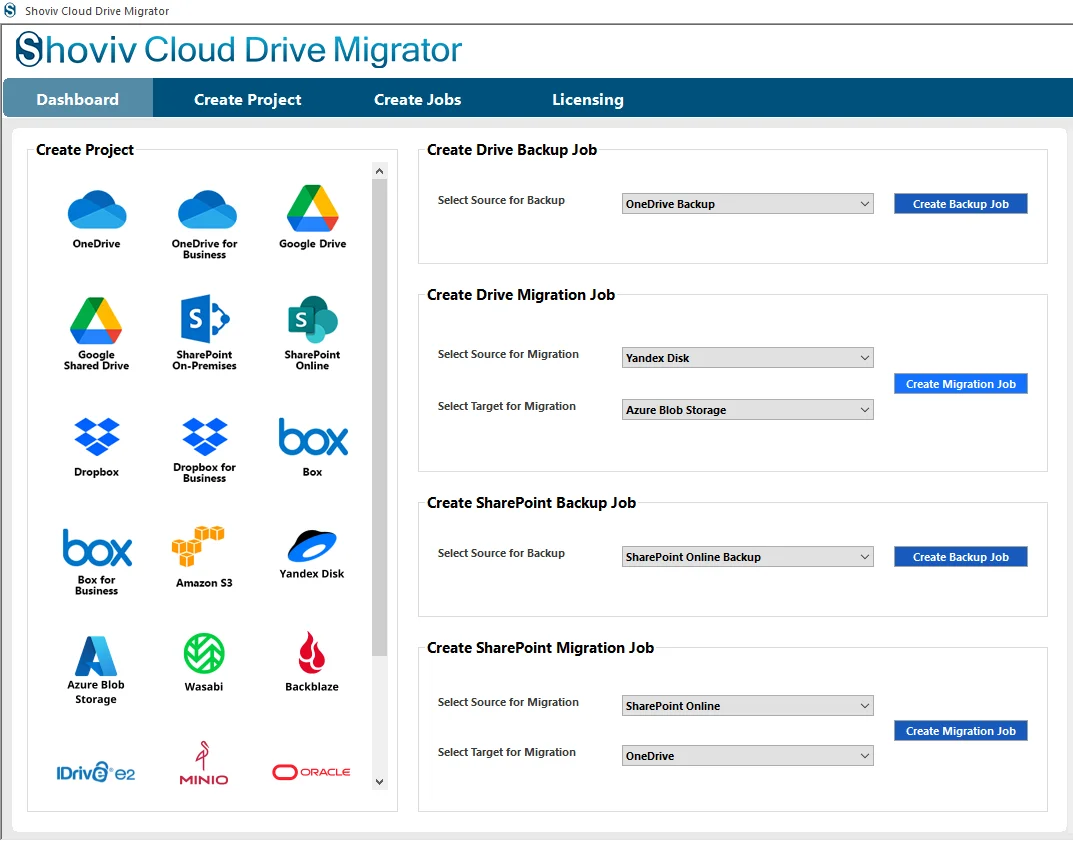1073x841 pixels.
Task: Click the project list scrollbar thumb
Action: click(380, 417)
